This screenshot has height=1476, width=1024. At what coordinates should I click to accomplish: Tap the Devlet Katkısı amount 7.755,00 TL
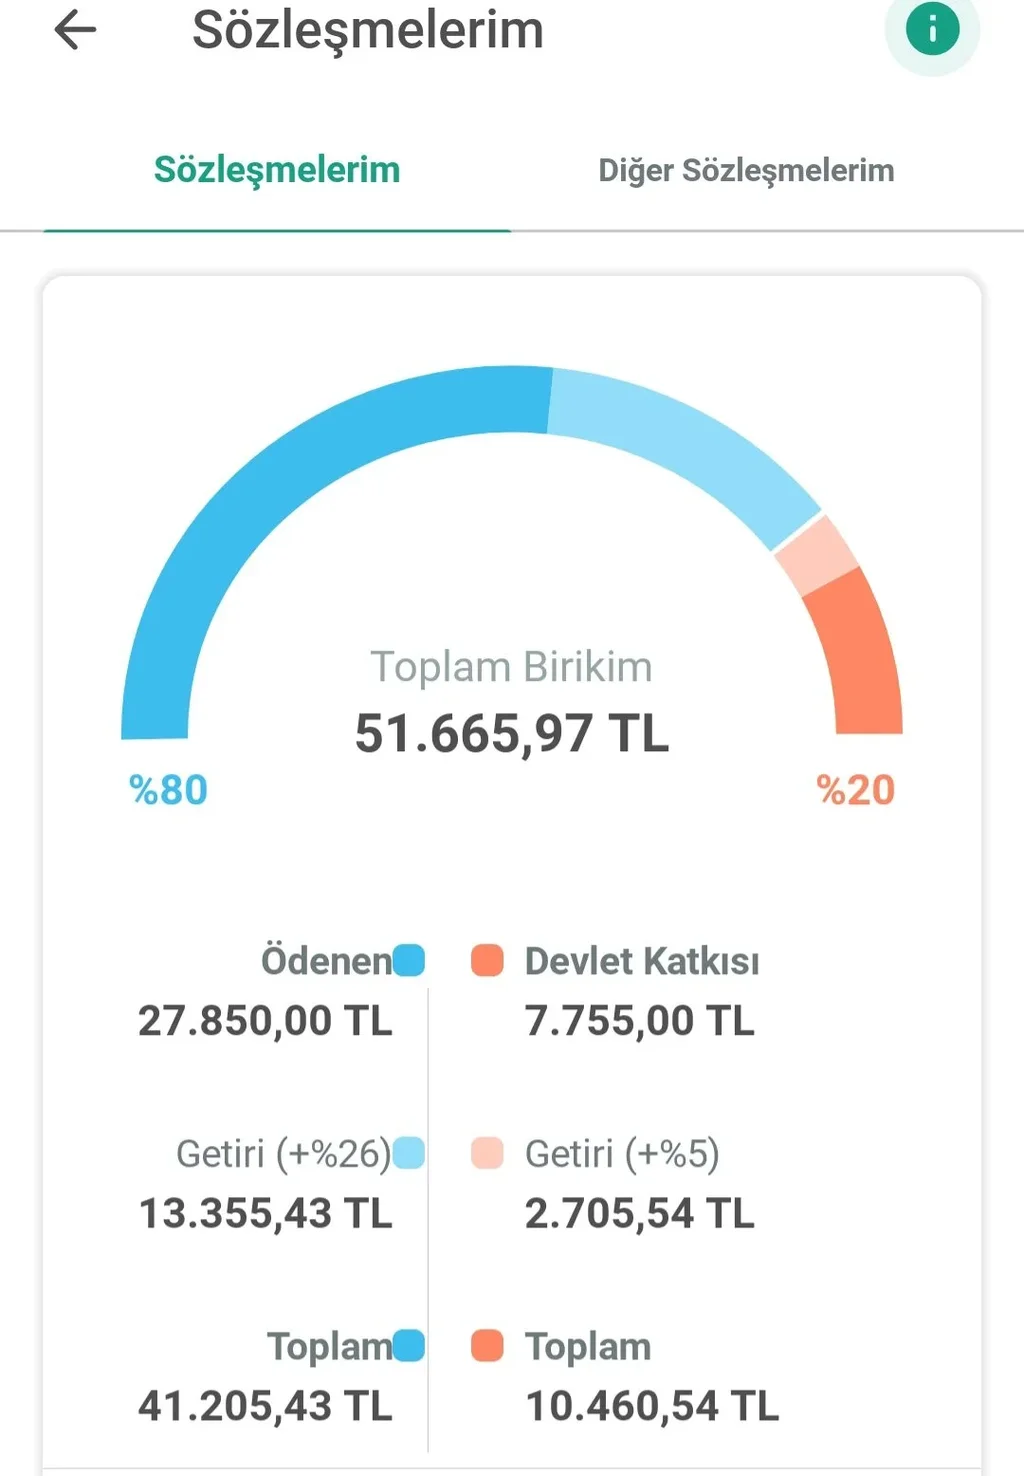point(640,1021)
